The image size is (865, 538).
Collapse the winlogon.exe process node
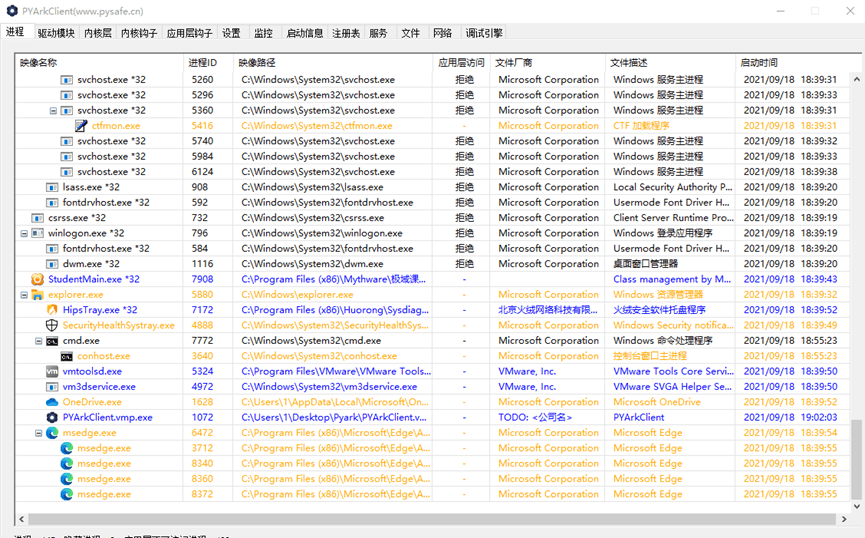(x=24, y=233)
